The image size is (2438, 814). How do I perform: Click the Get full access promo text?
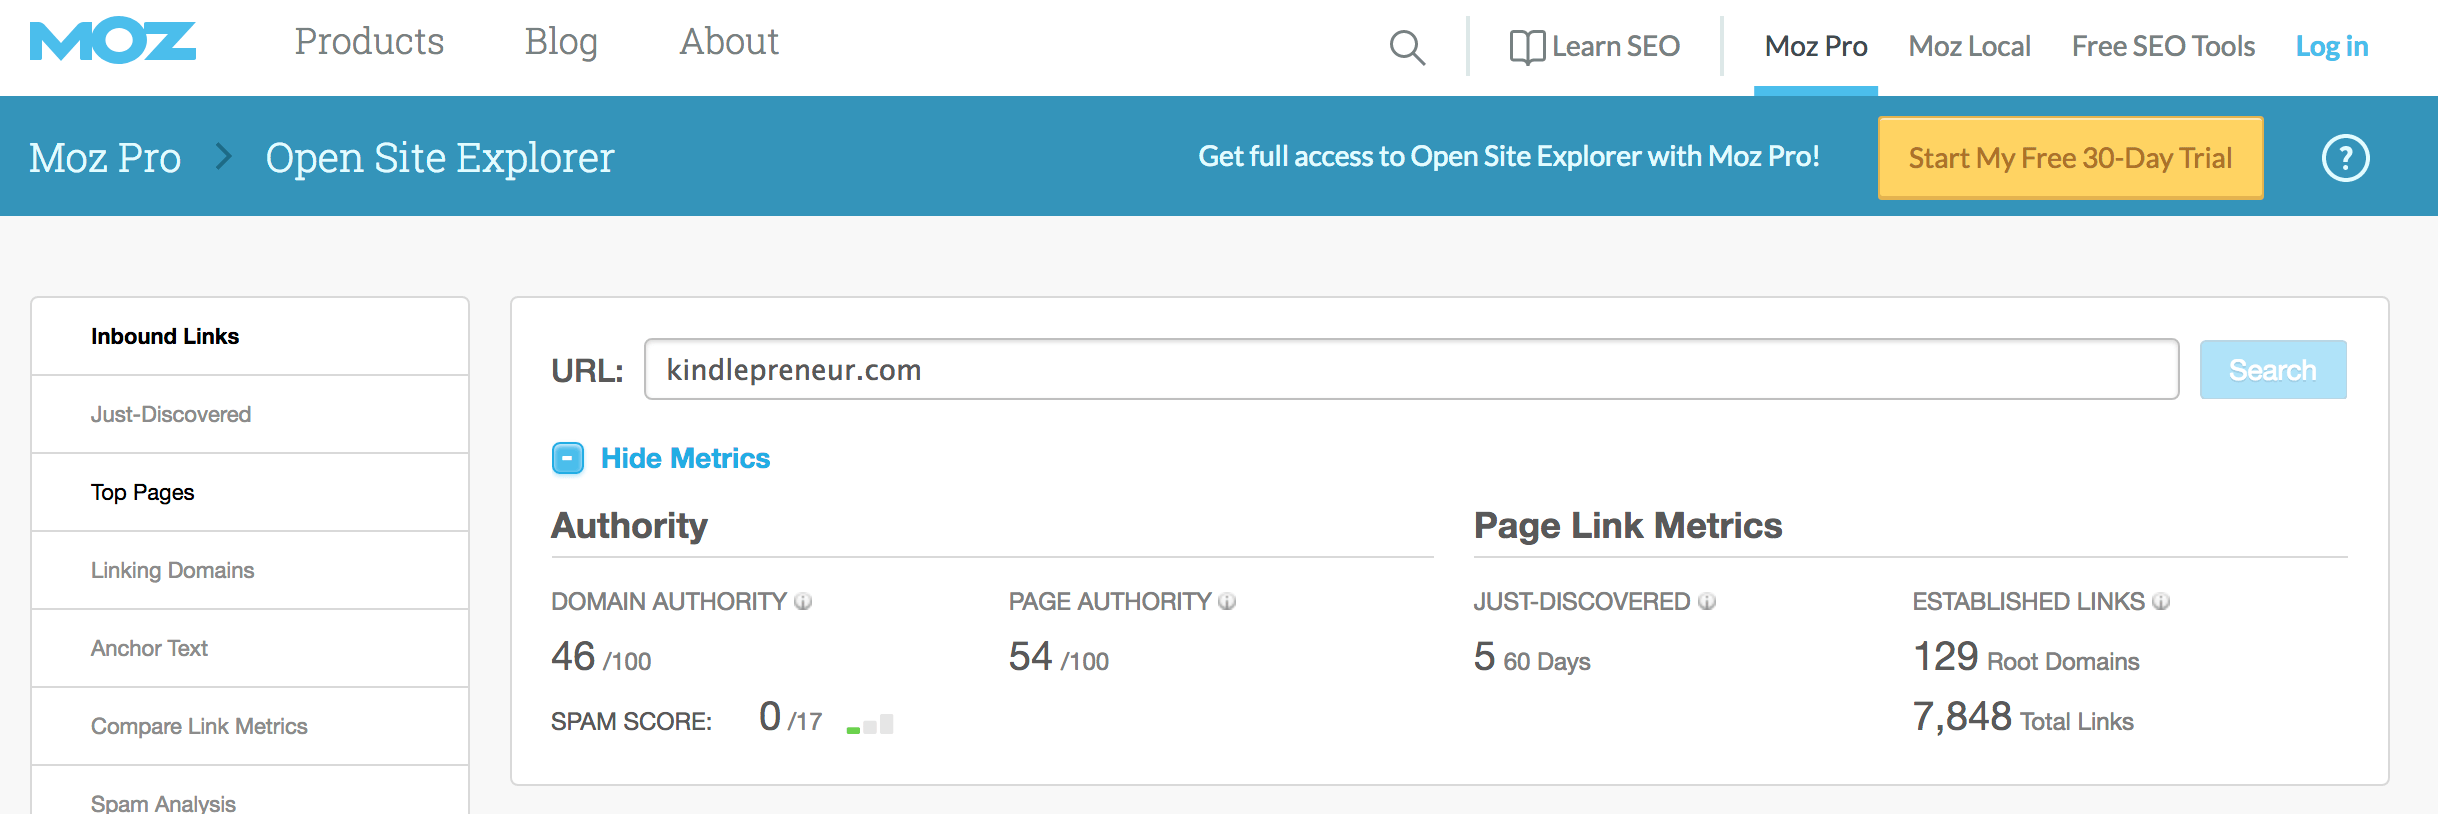point(1509,156)
